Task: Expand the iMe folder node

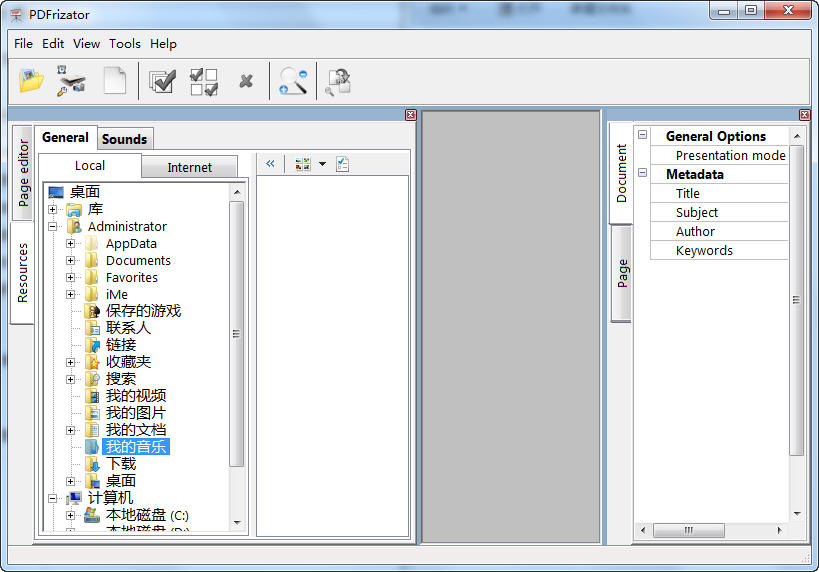Action: 71,295
